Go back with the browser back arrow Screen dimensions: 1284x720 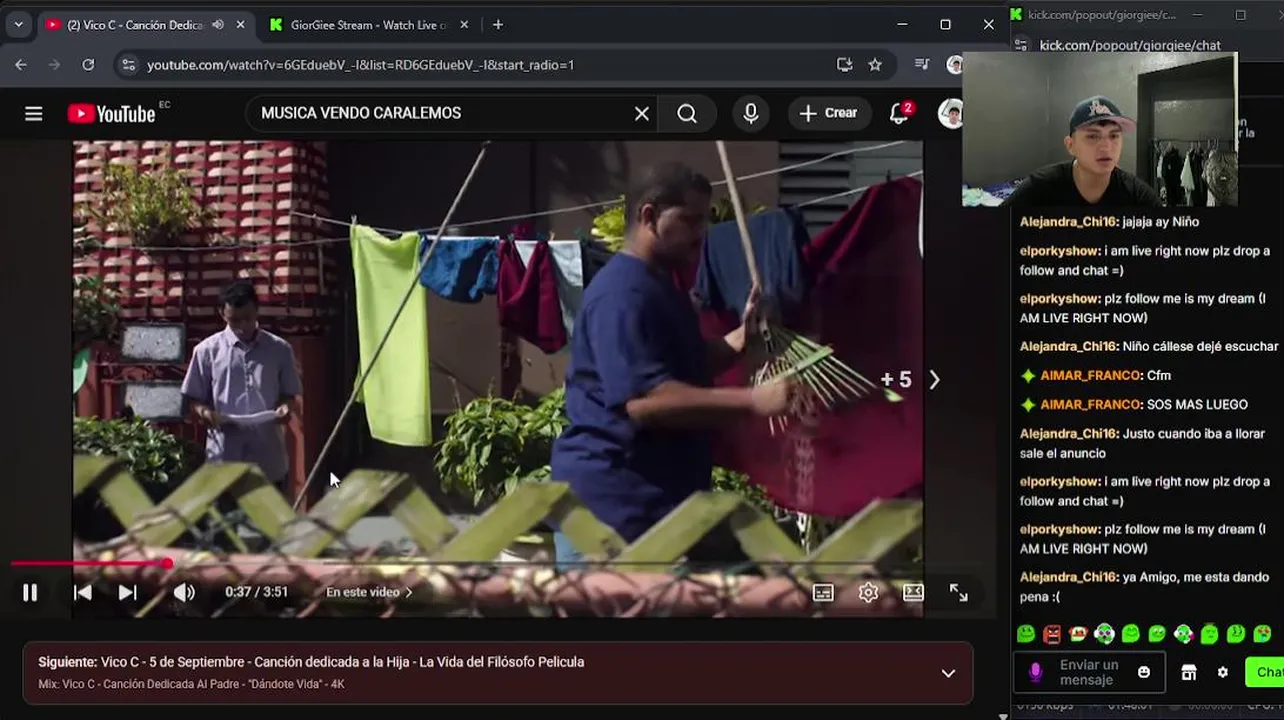[21, 65]
